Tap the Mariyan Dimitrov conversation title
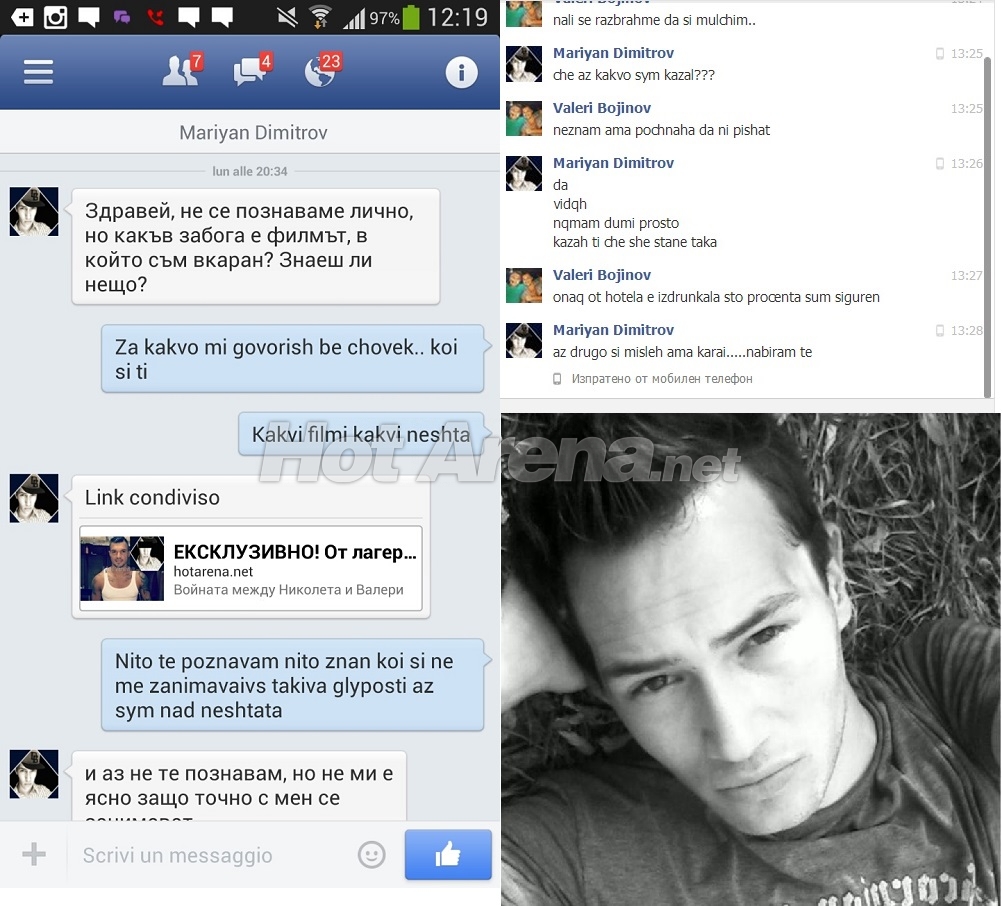This screenshot has height=906, width=1002. 253,132
